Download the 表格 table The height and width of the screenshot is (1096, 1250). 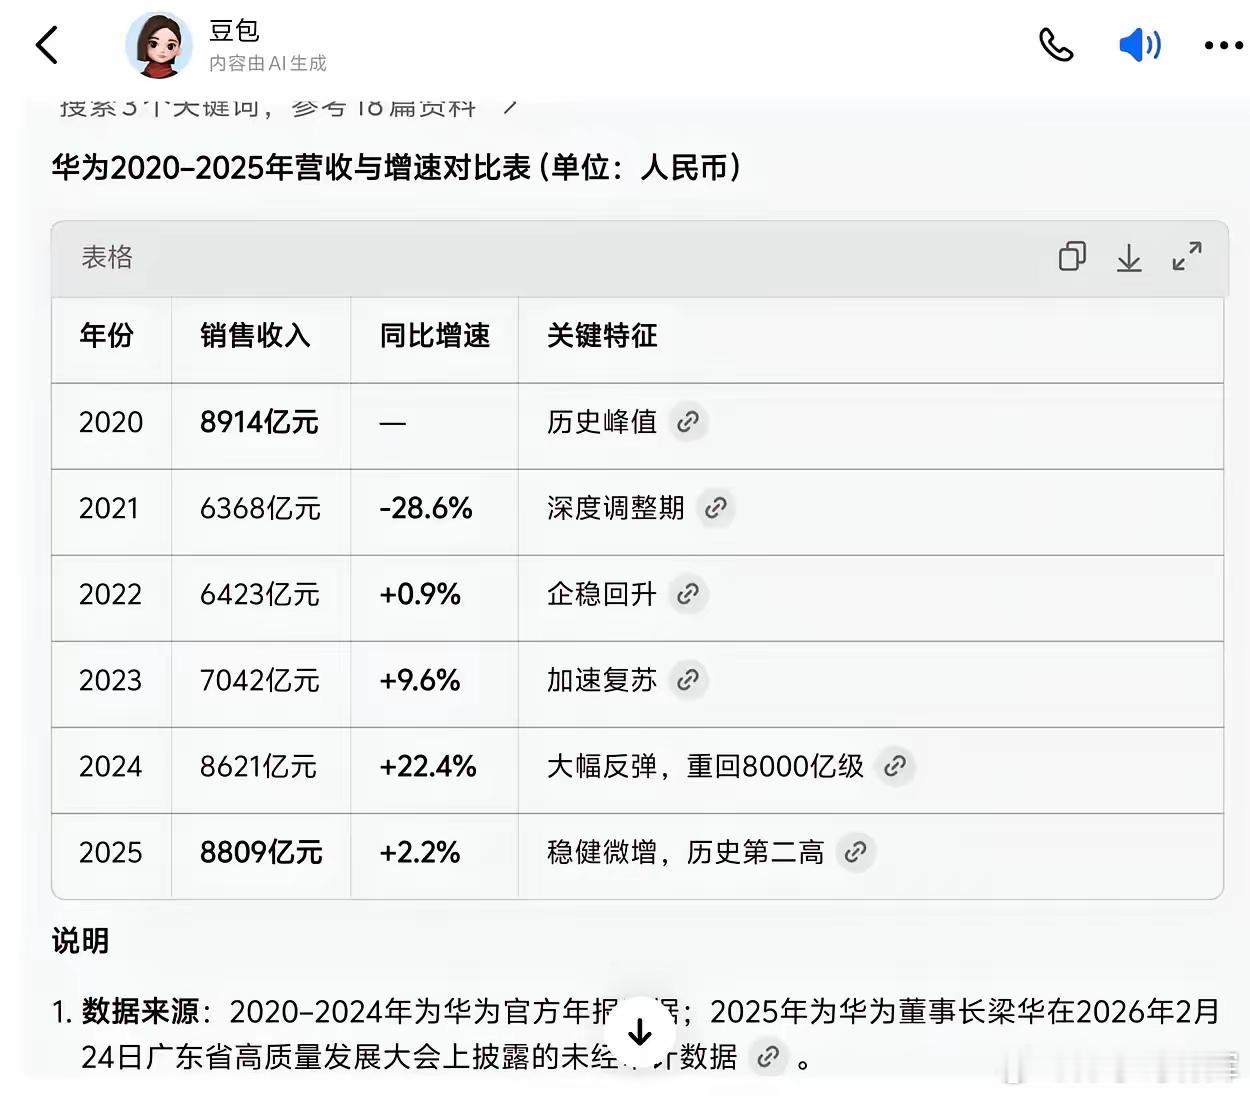point(1129,258)
